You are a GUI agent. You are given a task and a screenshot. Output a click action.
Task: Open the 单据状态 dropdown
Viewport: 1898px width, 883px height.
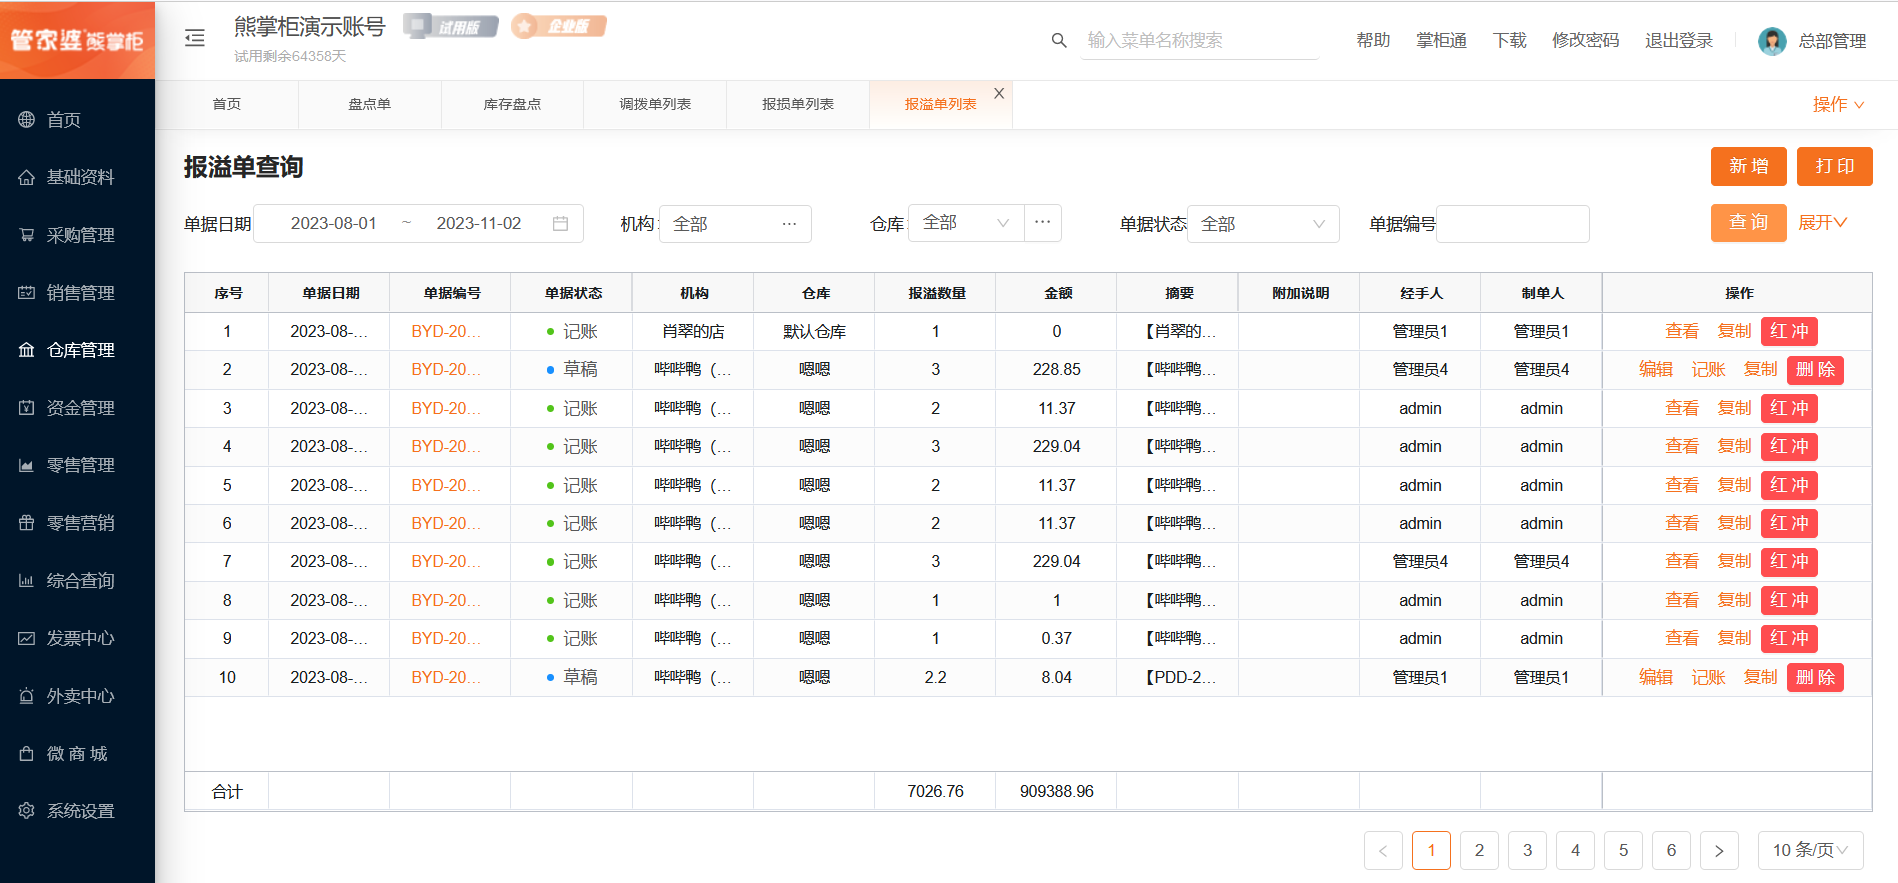pos(1263,224)
